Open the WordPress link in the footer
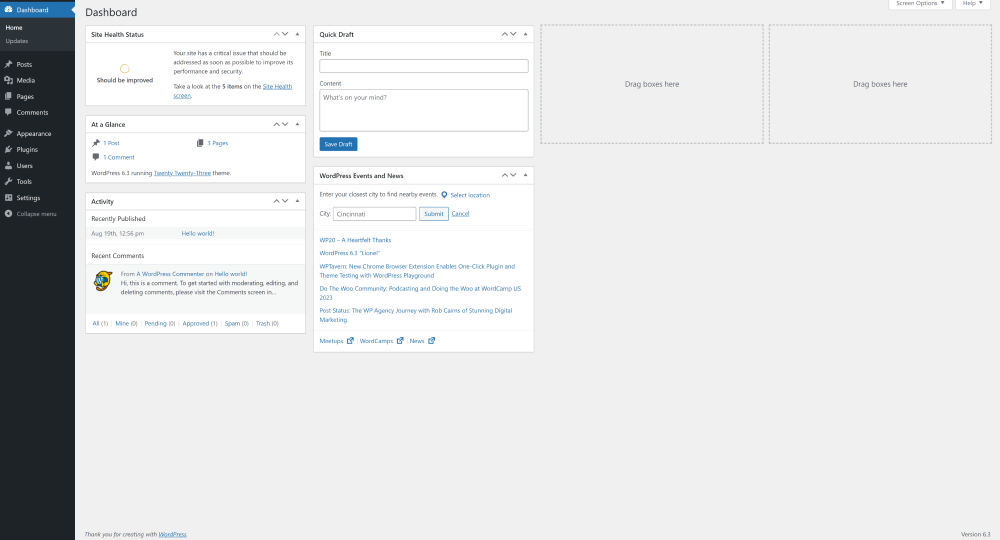The height and width of the screenshot is (540, 1000). tap(172, 534)
